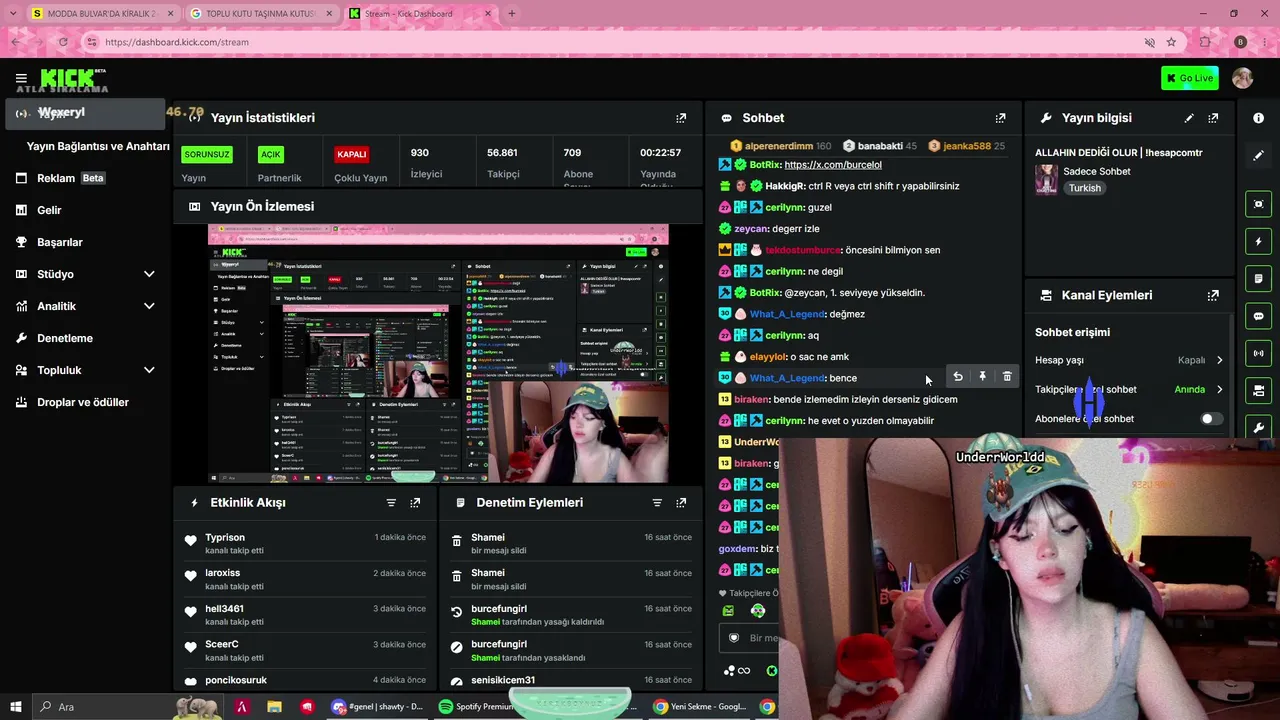The image size is (1280, 720).
Task: Open the hamburger menu beside the Kick logo
Action: coord(21,78)
